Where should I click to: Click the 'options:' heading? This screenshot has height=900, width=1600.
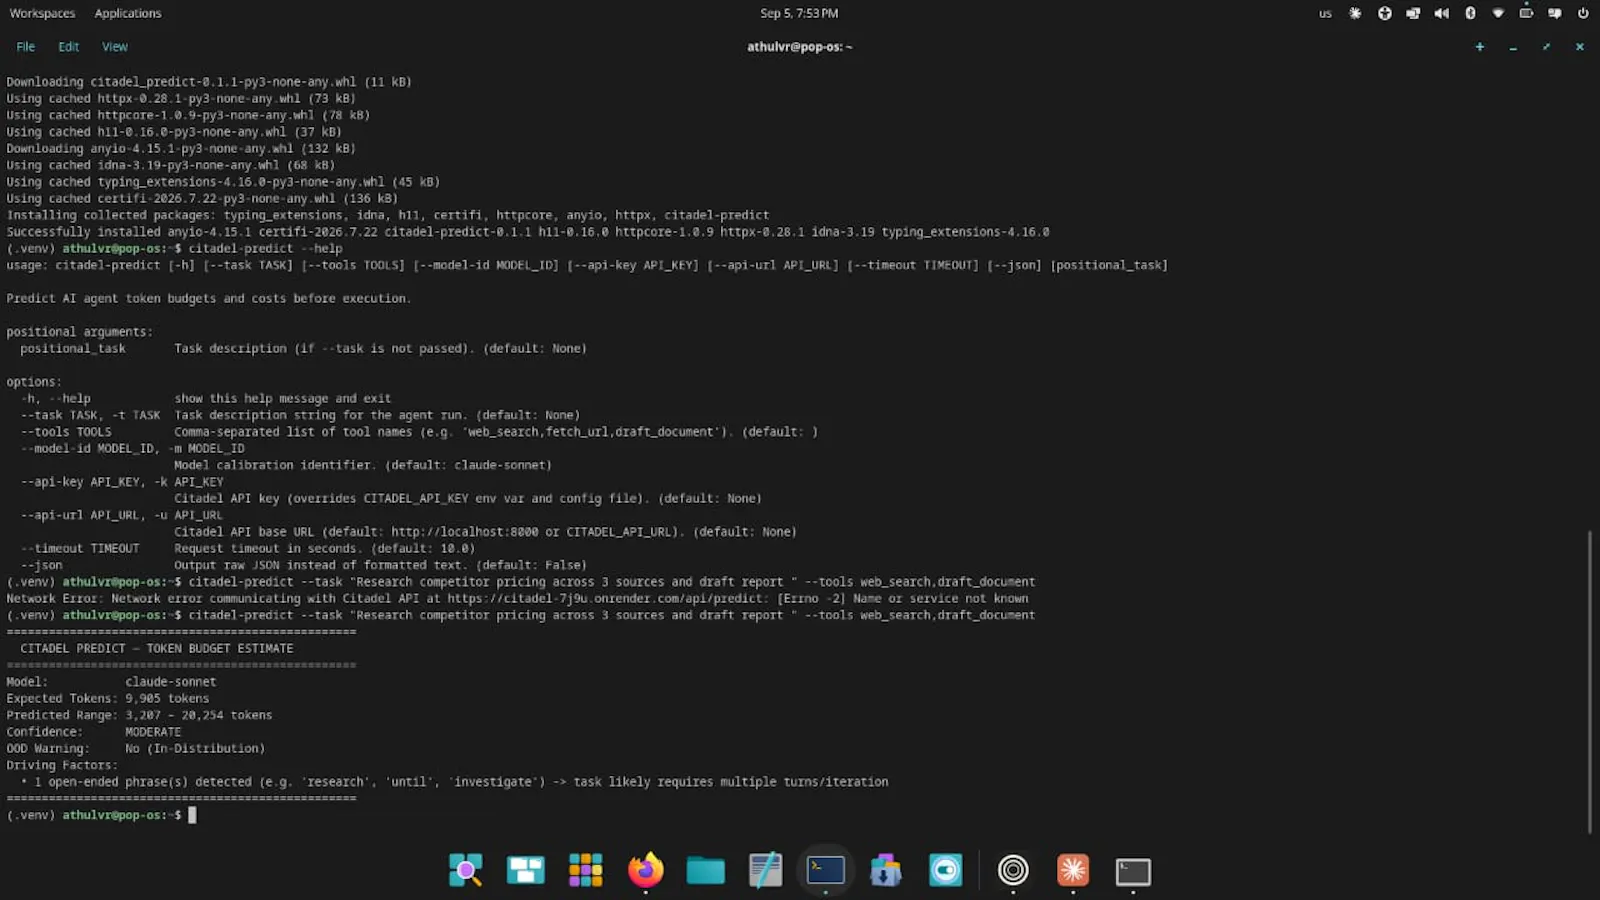click(x=34, y=382)
